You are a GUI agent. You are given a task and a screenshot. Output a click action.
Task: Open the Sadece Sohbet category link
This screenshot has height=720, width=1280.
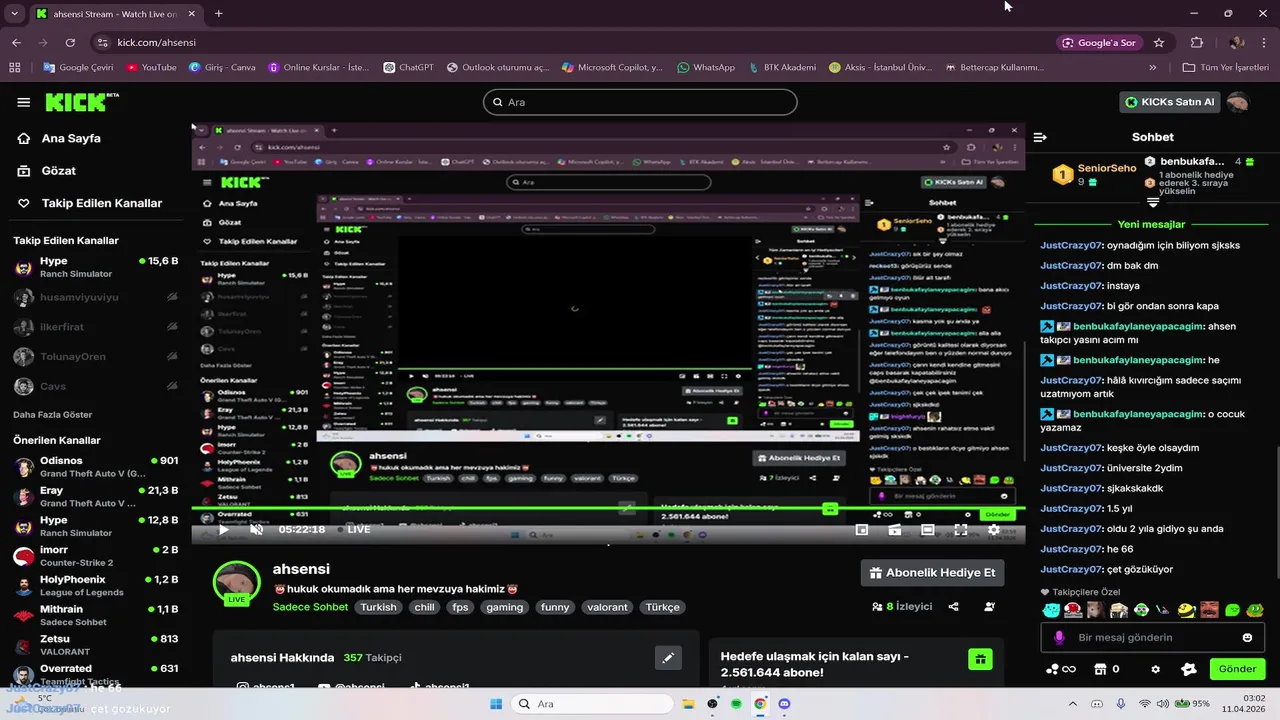tap(310, 607)
